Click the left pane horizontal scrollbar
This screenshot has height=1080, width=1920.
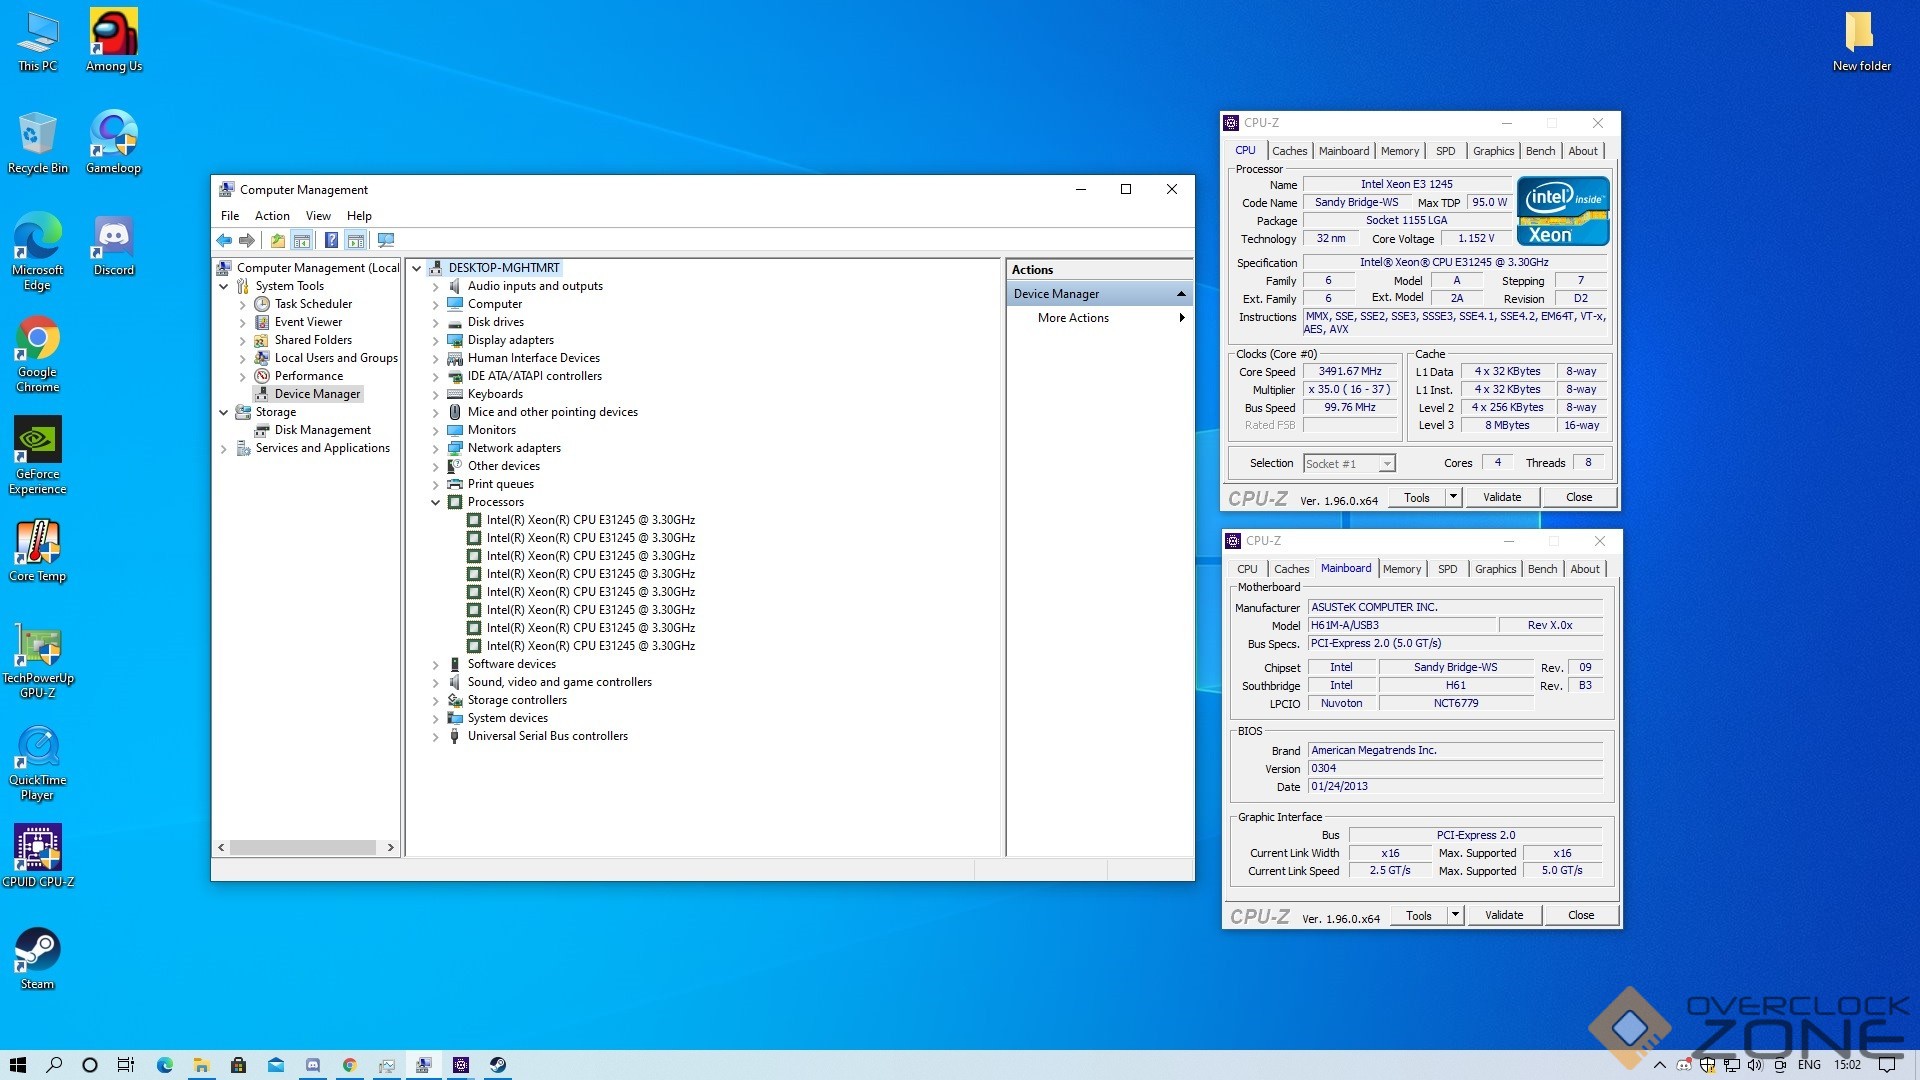[x=304, y=847]
